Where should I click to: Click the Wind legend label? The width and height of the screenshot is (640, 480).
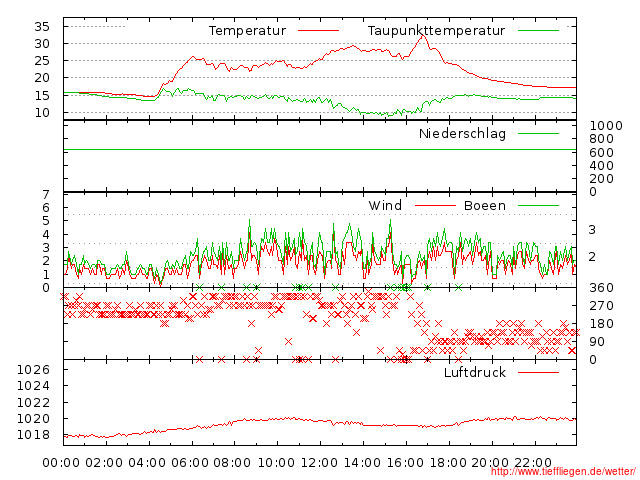(385, 205)
